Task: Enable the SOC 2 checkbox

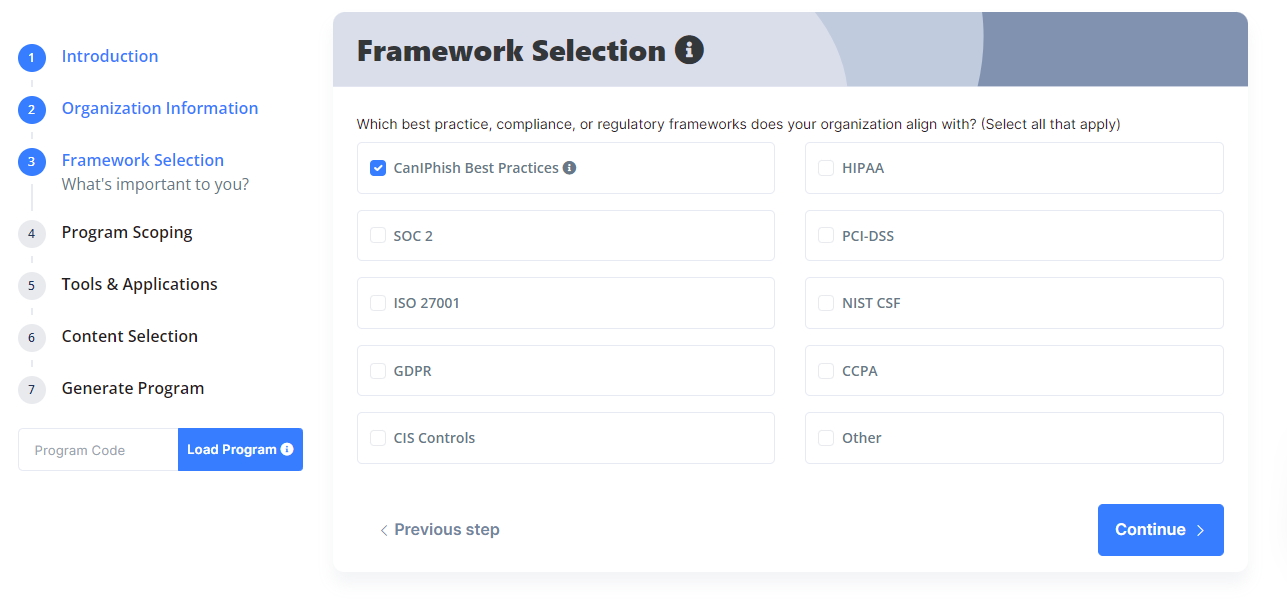Action: click(x=378, y=235)
